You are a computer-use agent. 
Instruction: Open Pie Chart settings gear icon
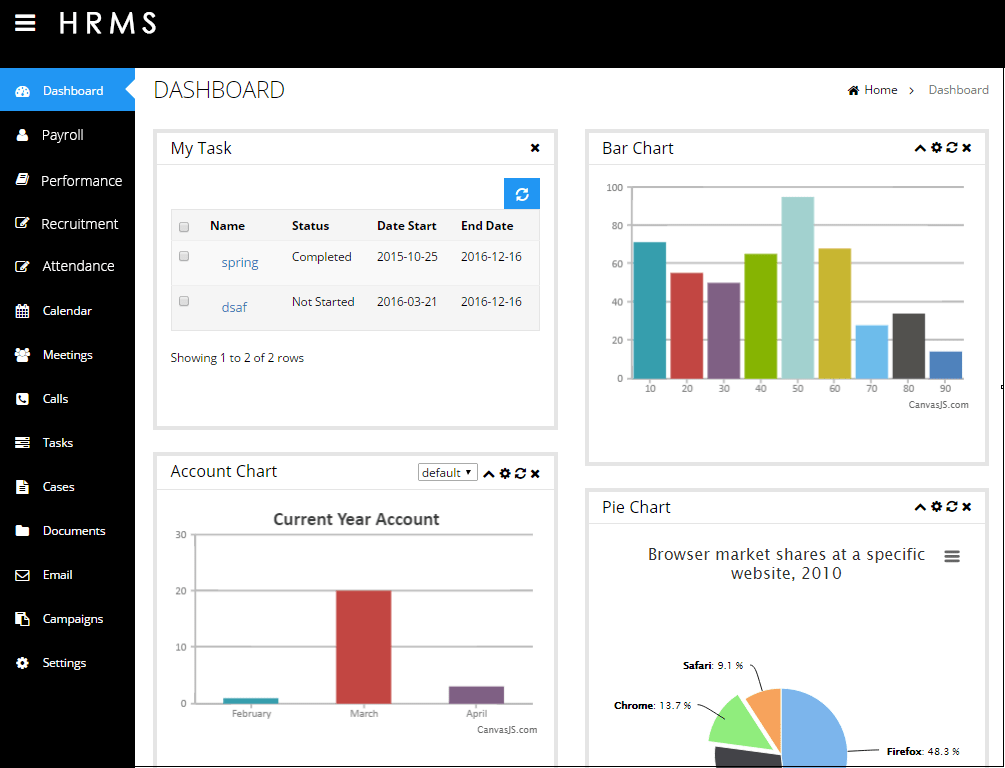[x=936, y=507]
